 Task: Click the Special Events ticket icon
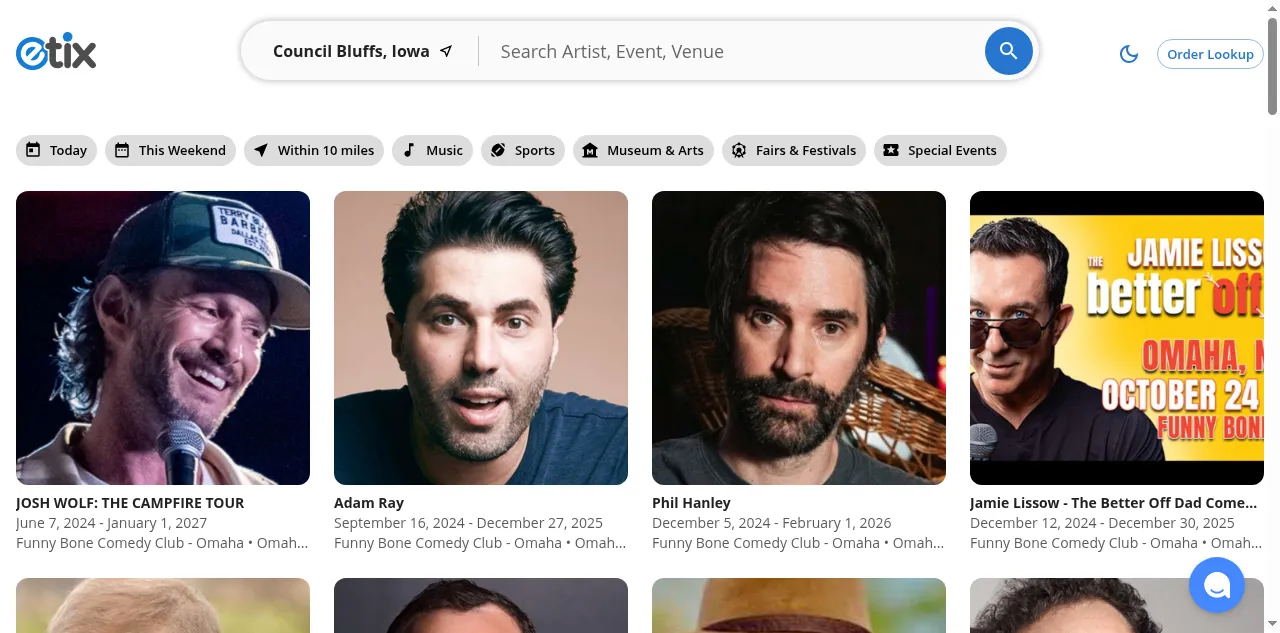click(x=891, y=150)
